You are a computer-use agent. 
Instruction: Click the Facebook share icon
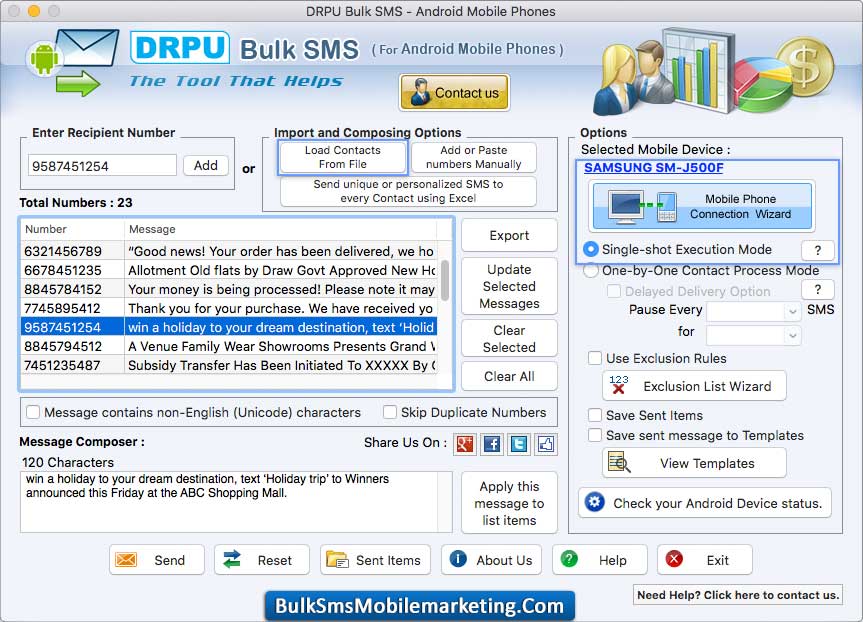point(492,444)
